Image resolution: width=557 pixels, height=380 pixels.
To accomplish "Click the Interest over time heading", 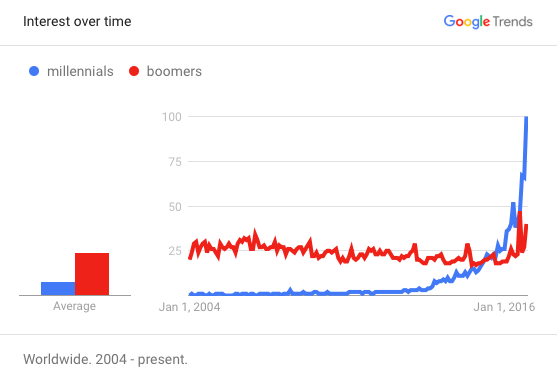I will point(77,21).
